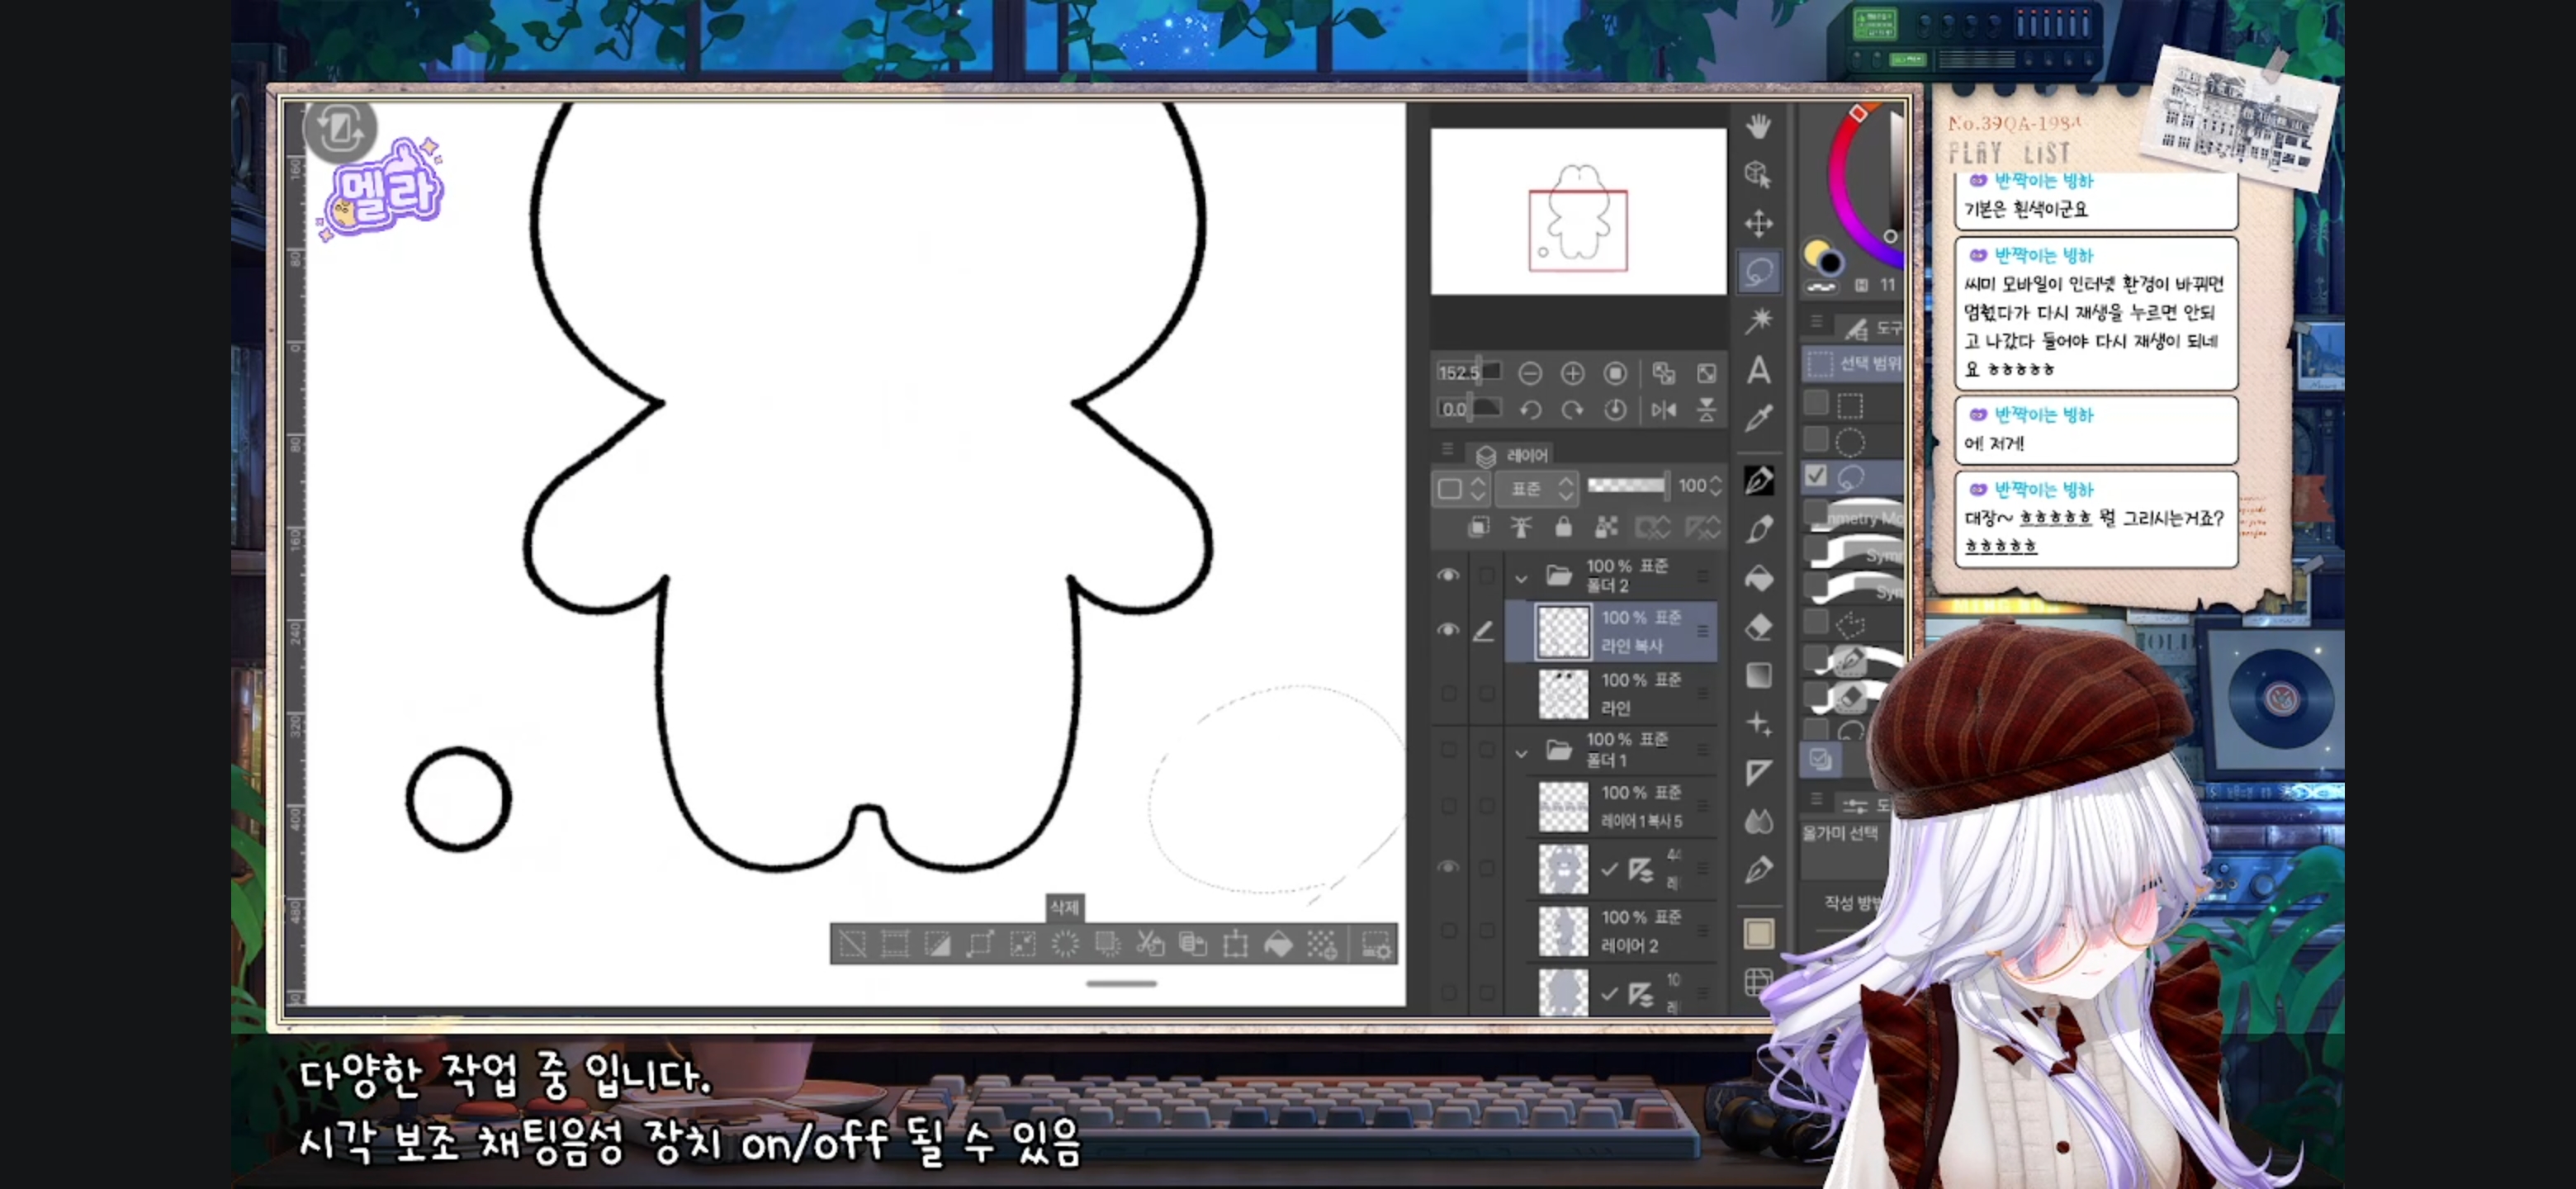2576x1189 pixels.
Task: Select the Move layer tool
Action: [1758, 223]
